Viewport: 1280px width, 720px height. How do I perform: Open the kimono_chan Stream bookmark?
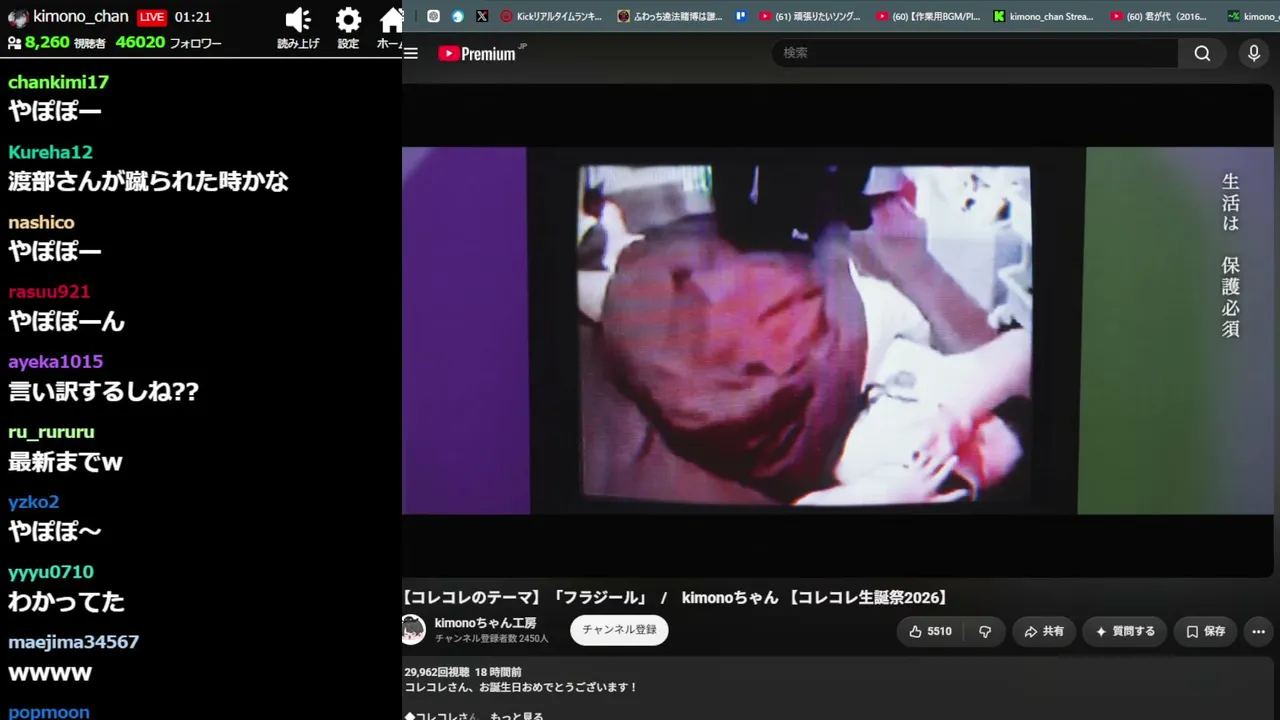coord(1044,16)
